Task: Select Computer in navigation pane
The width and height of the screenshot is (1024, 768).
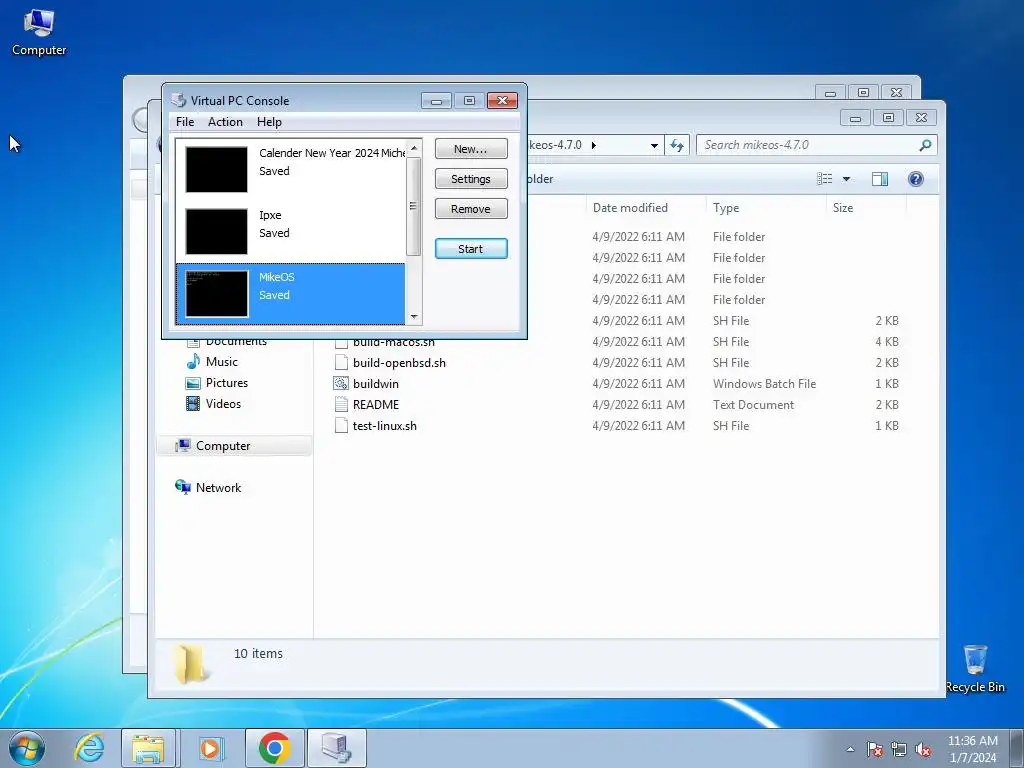Action: pos(223,445)
